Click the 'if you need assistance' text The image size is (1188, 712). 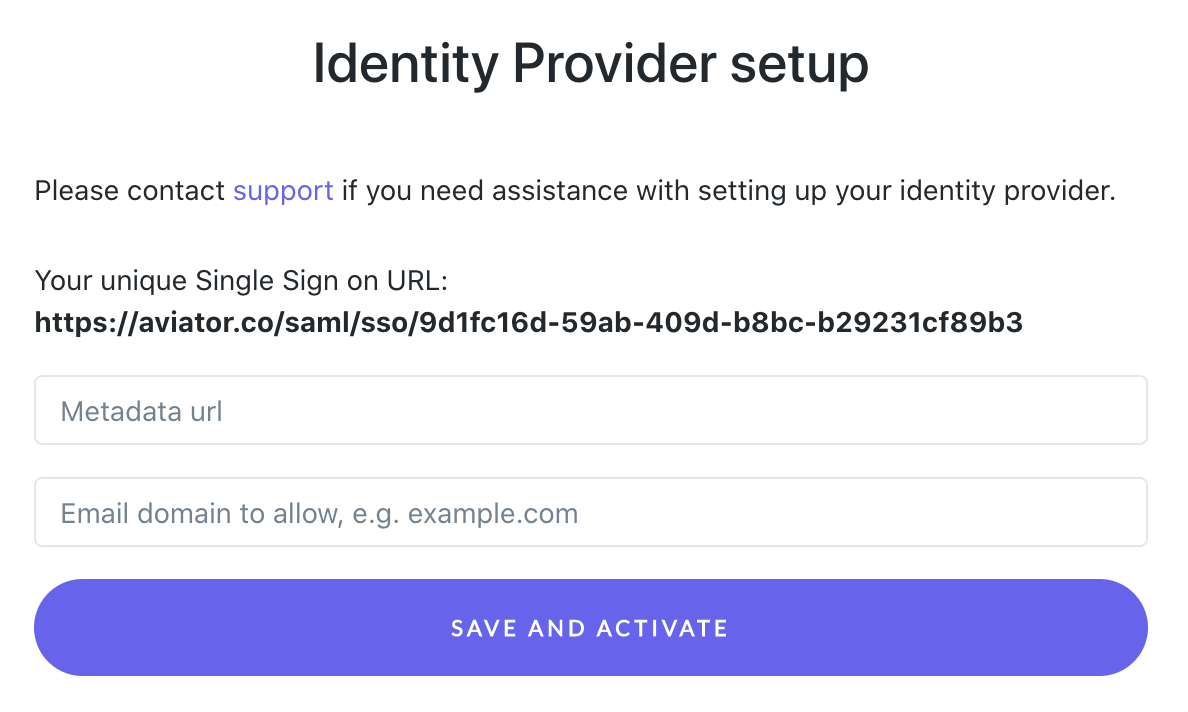pyautogui.click(x=484, y=191)
